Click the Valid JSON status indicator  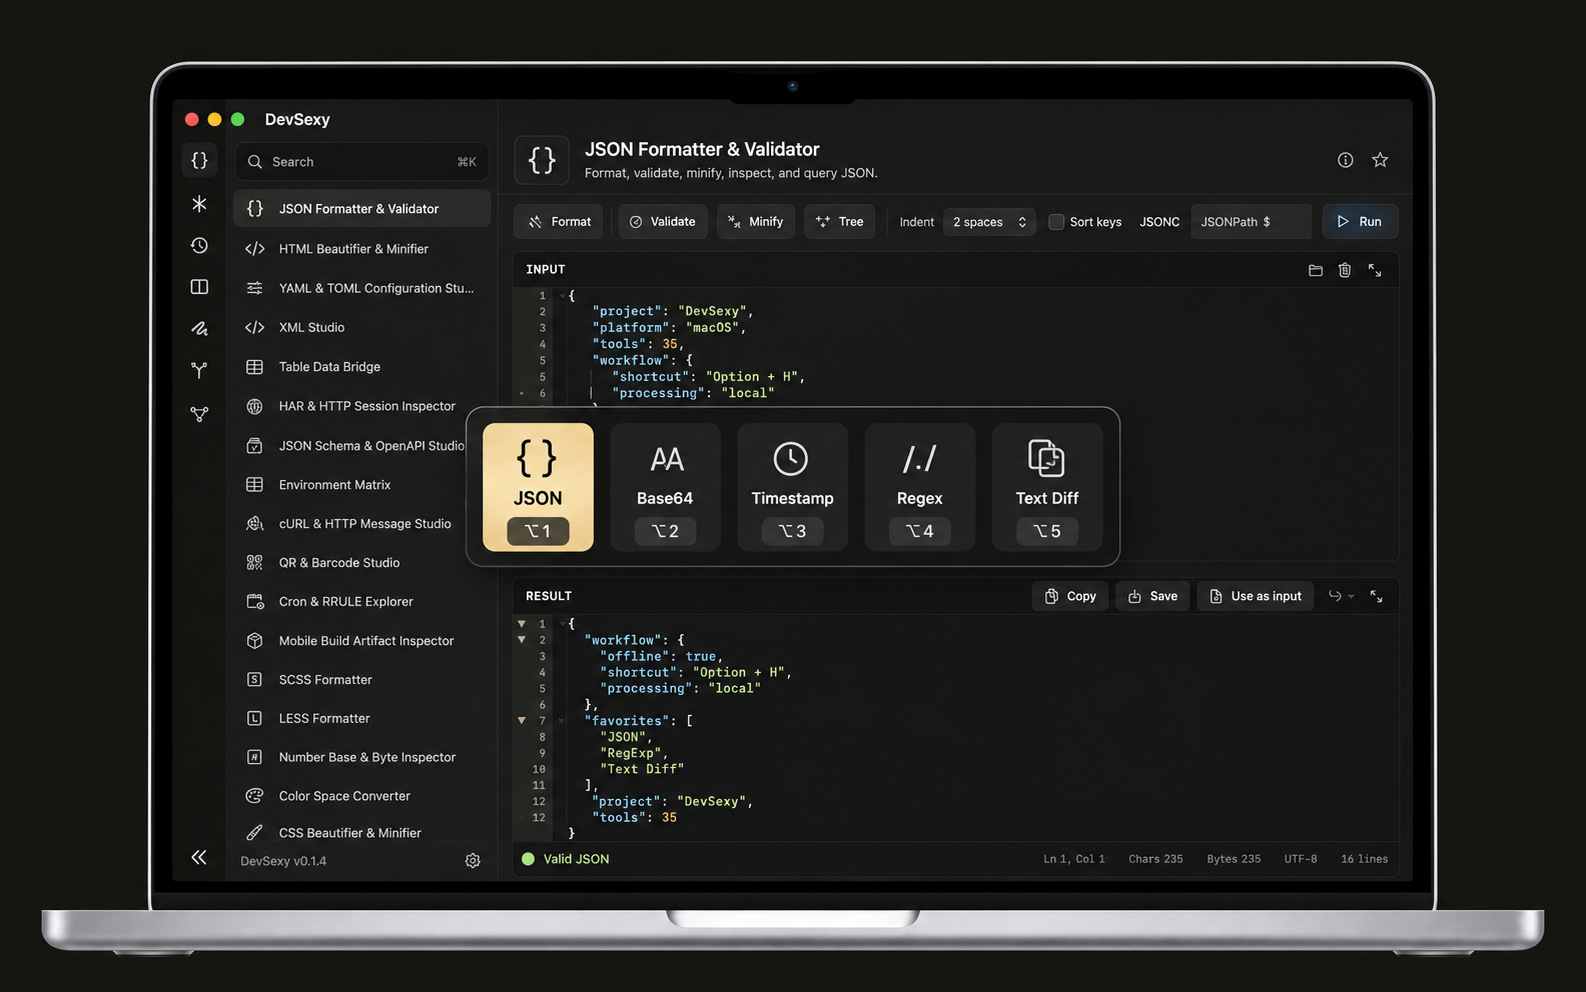(x=566, y=859)
